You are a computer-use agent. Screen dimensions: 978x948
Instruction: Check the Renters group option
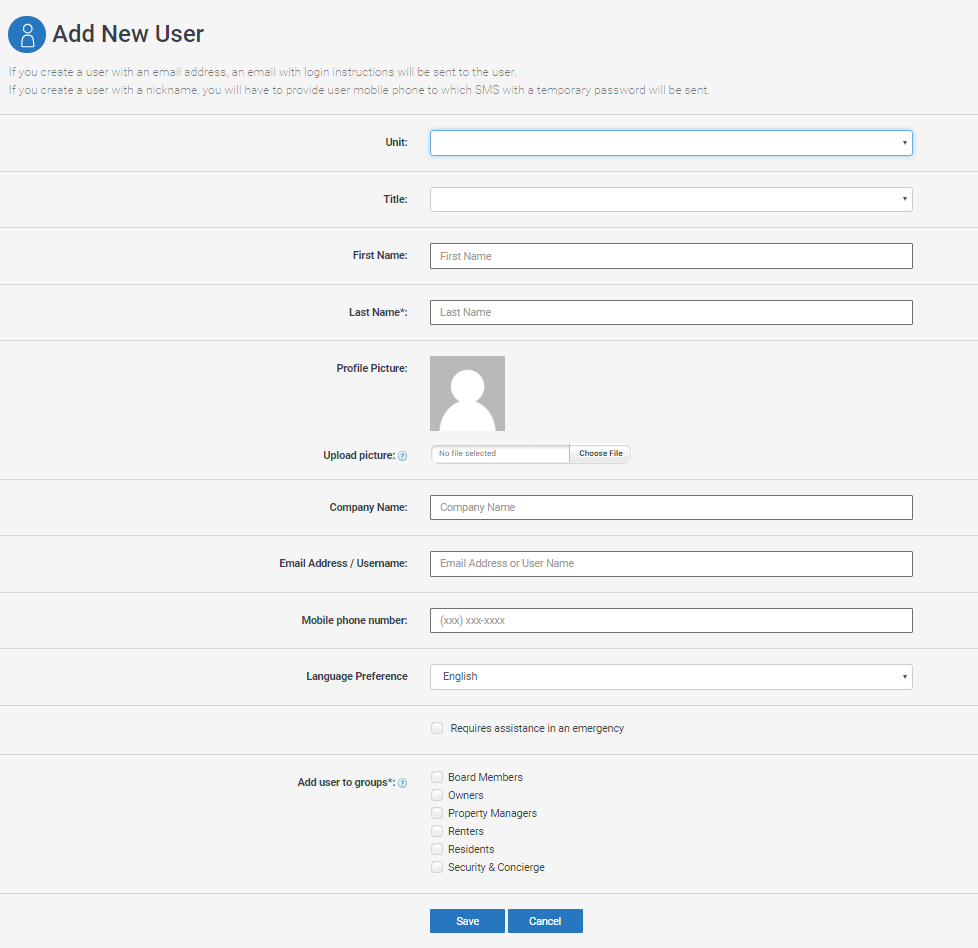[437, 831]
